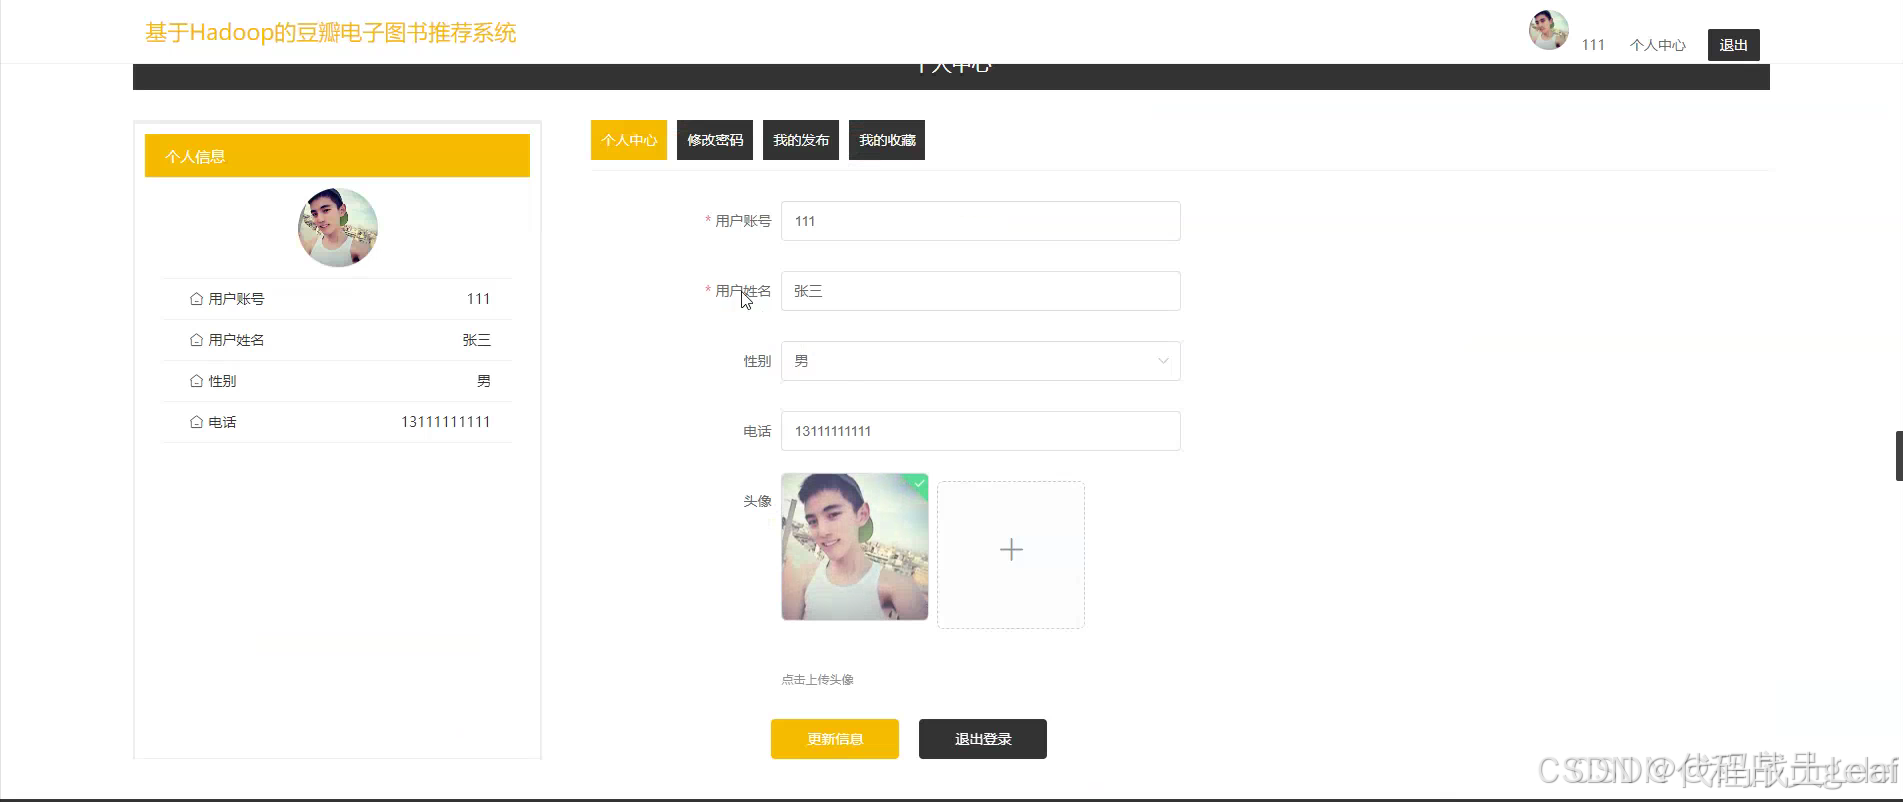Switch to the 个人中心 tab
The height and width of the screenshot is (802, 1903).
coord(629,140)
